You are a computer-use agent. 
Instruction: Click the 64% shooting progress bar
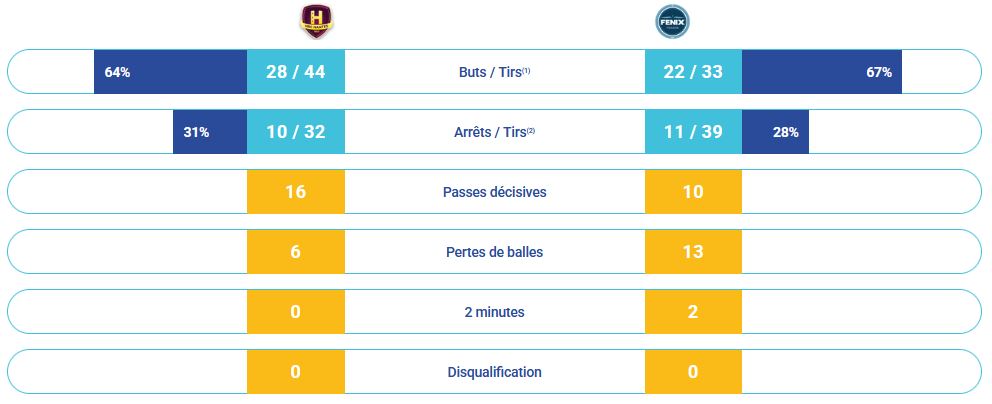point(171,72)
